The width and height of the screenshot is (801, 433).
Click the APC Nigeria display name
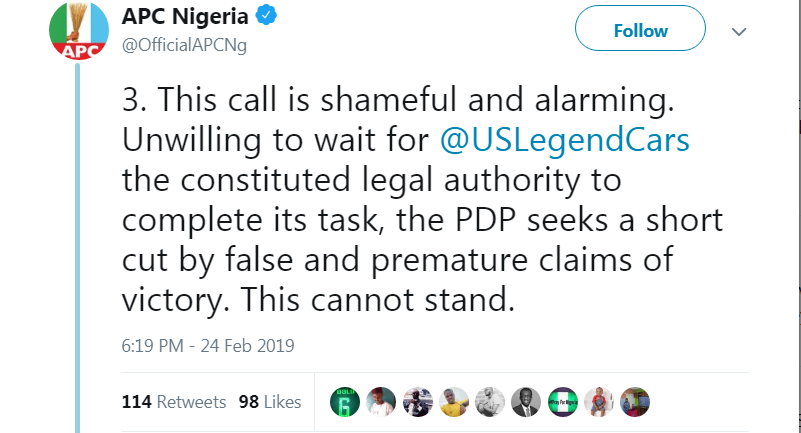[185, 17]
